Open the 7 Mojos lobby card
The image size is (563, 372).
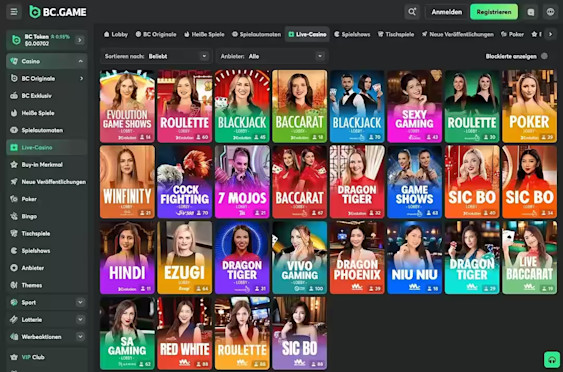[x=242, y=182]
